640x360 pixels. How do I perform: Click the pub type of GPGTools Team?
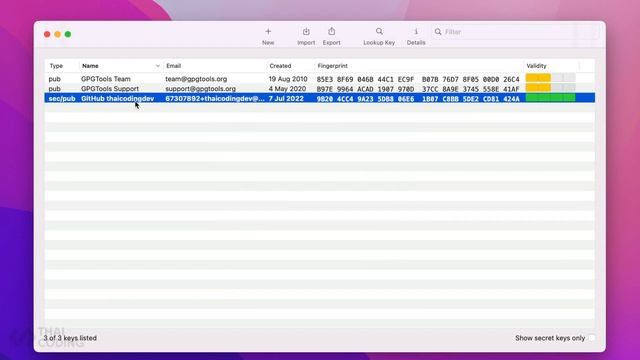pyautogui.click(x=54, y=79)
